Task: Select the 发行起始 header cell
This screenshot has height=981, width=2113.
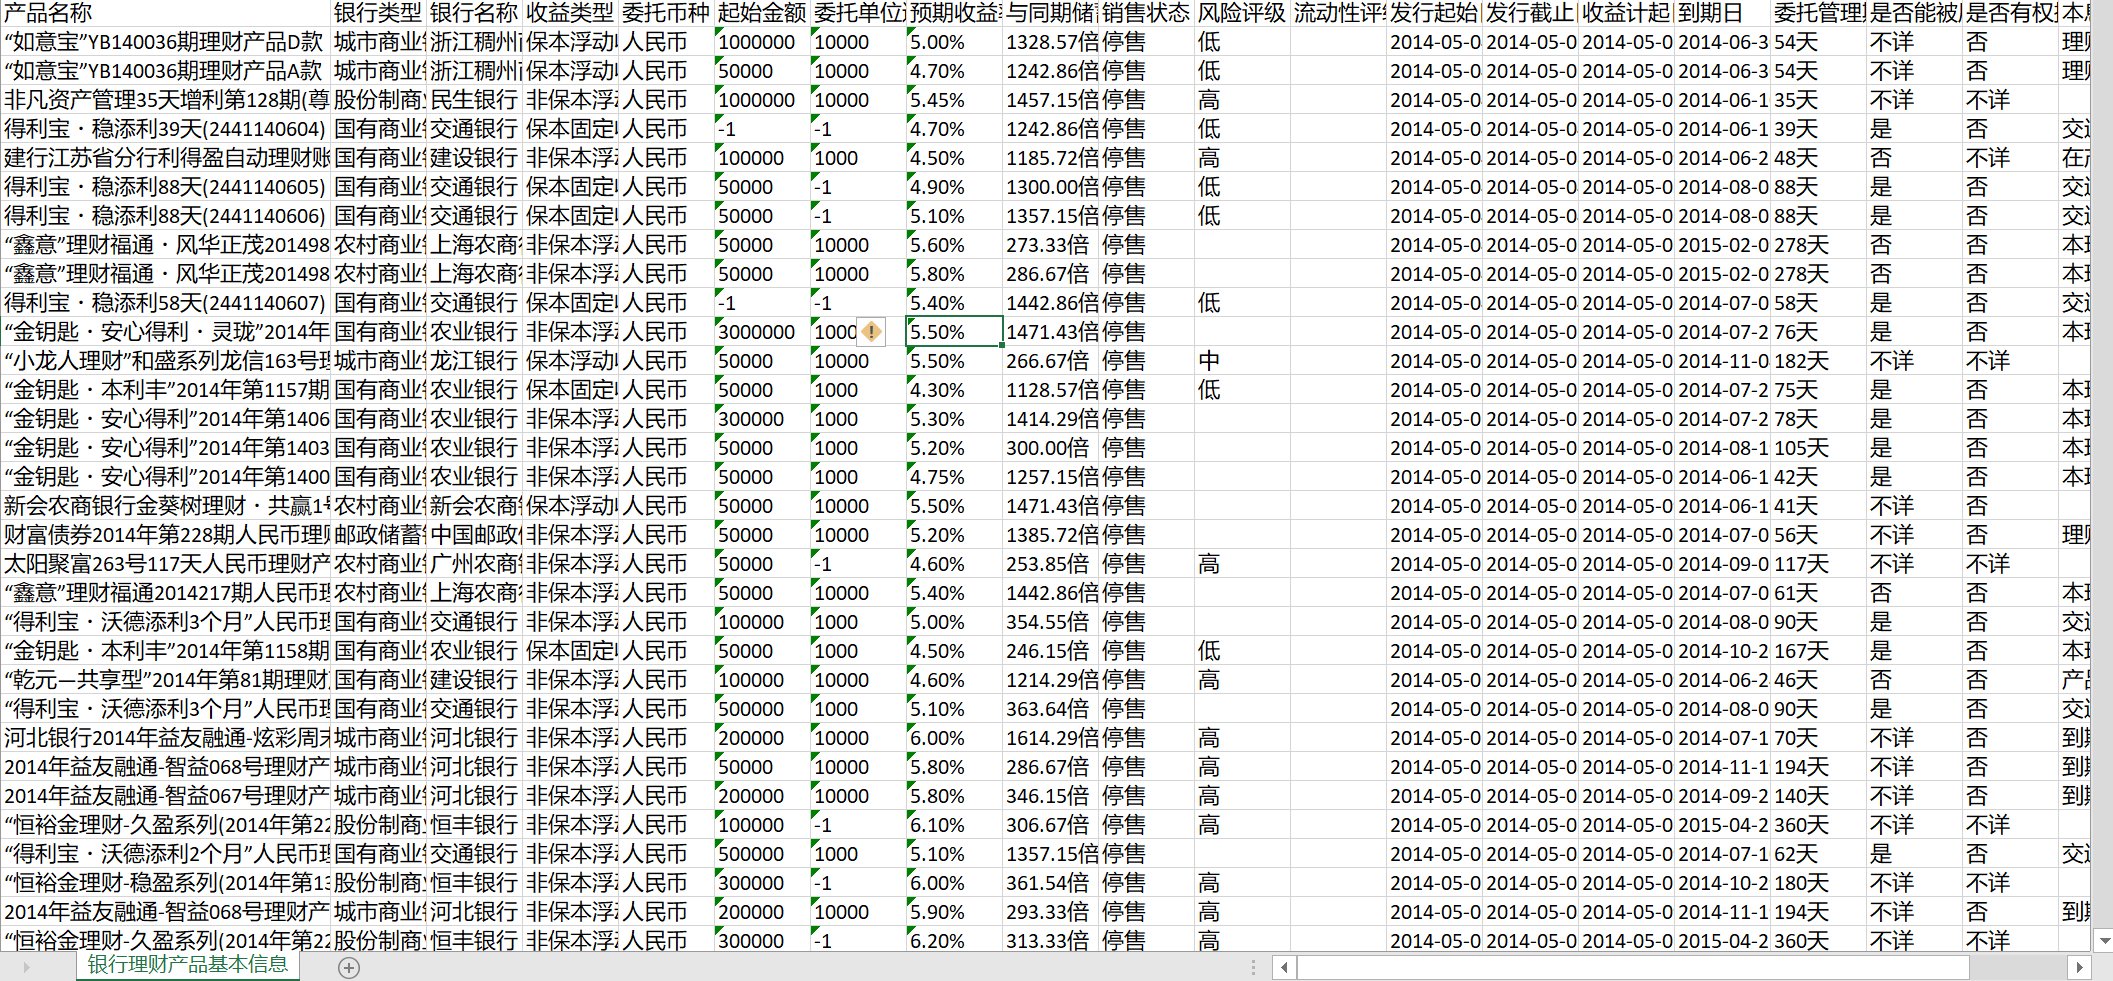Action: 1435,13
